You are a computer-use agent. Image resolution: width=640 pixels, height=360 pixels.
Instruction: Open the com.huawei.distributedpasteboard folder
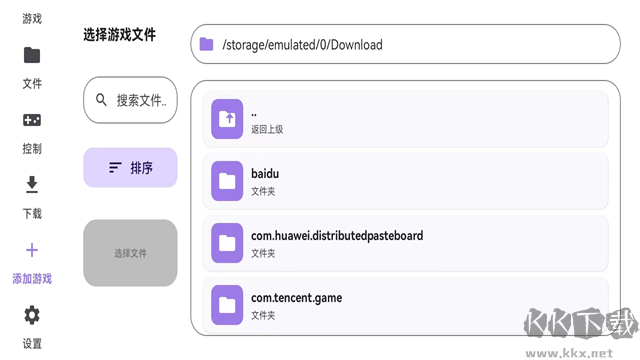tap(405, 243)
